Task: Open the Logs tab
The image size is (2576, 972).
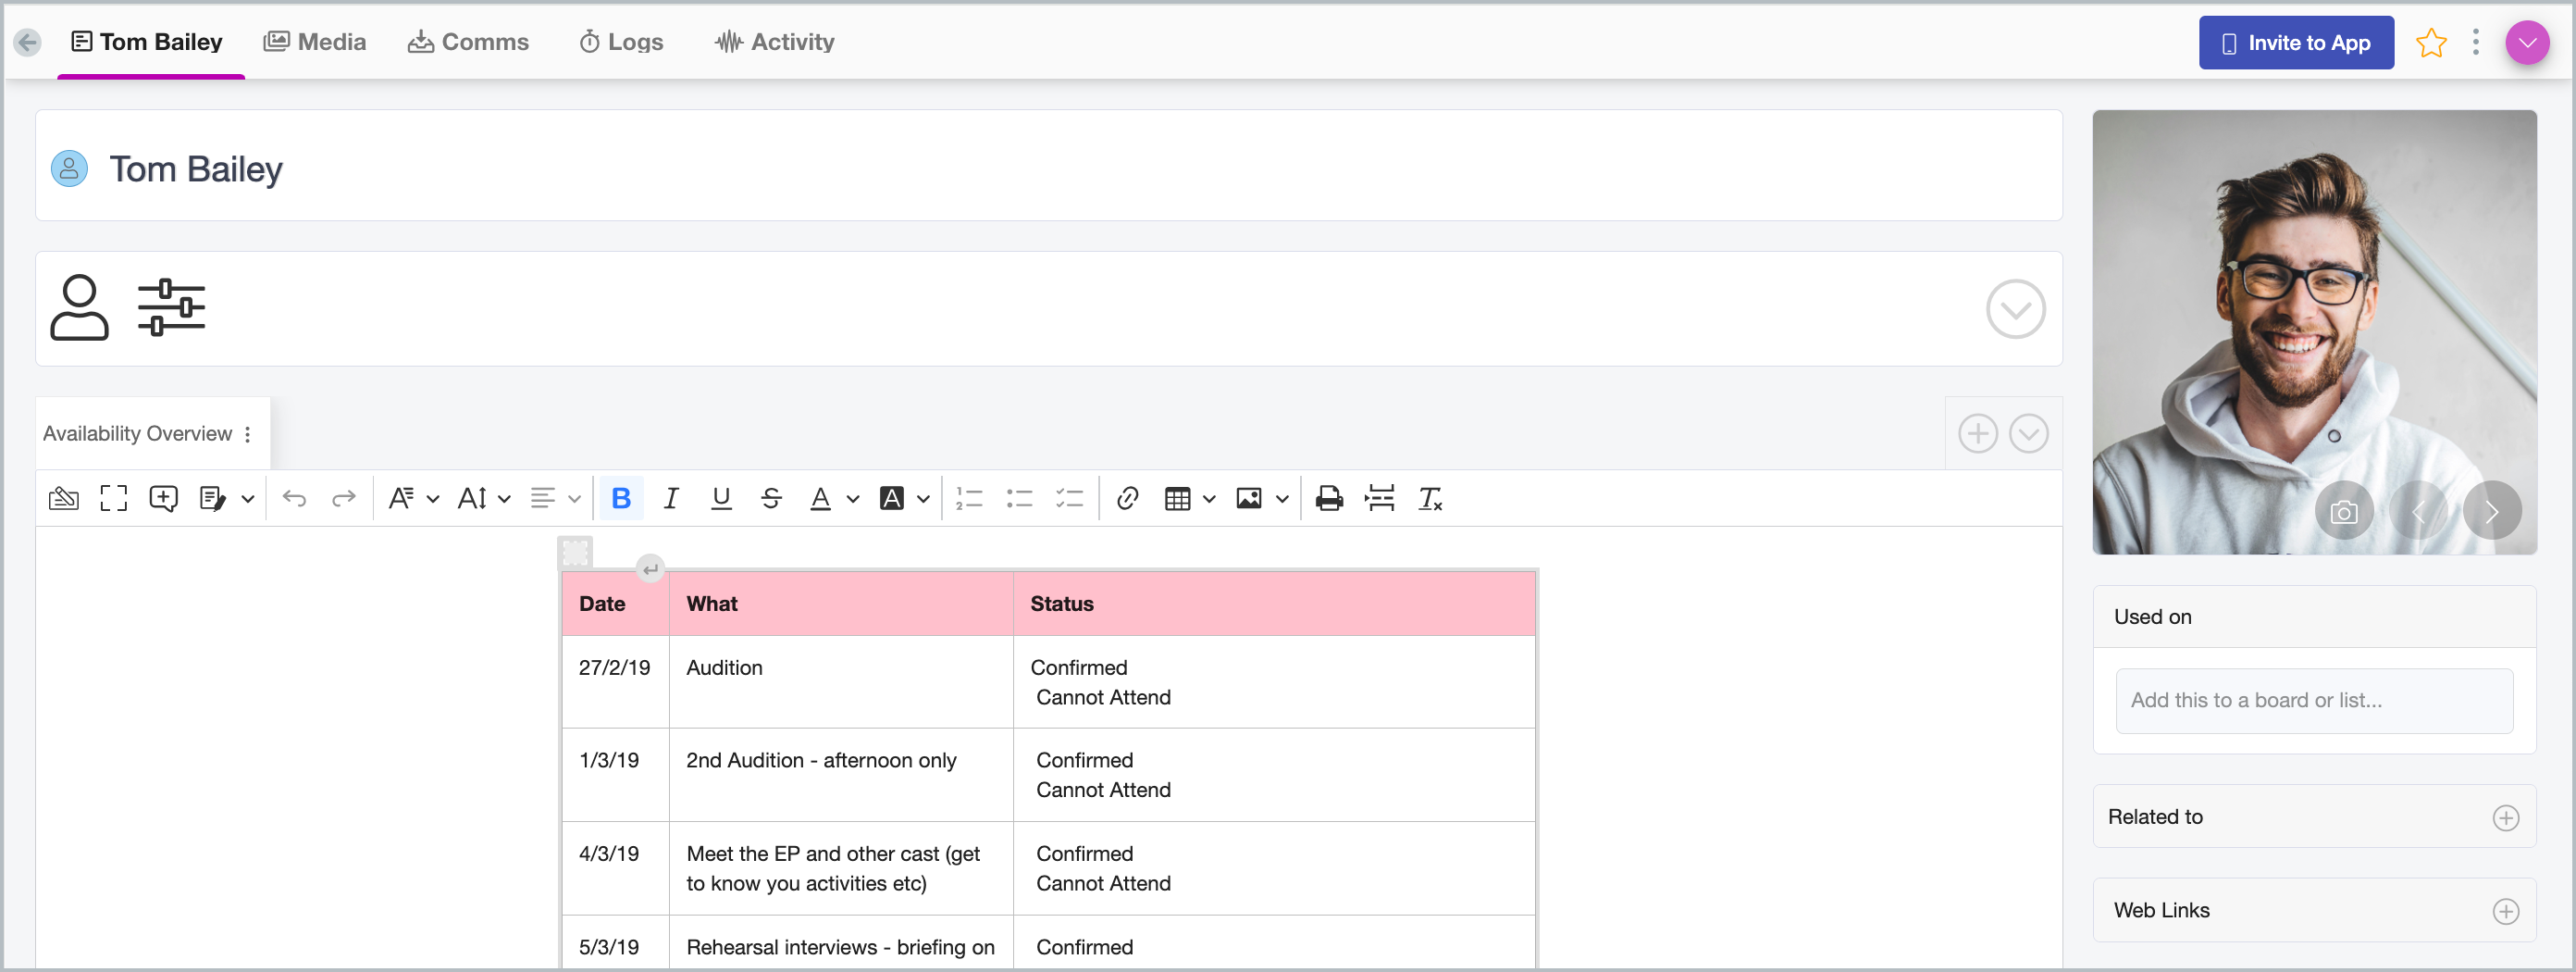Action: (x=621, y=42)
